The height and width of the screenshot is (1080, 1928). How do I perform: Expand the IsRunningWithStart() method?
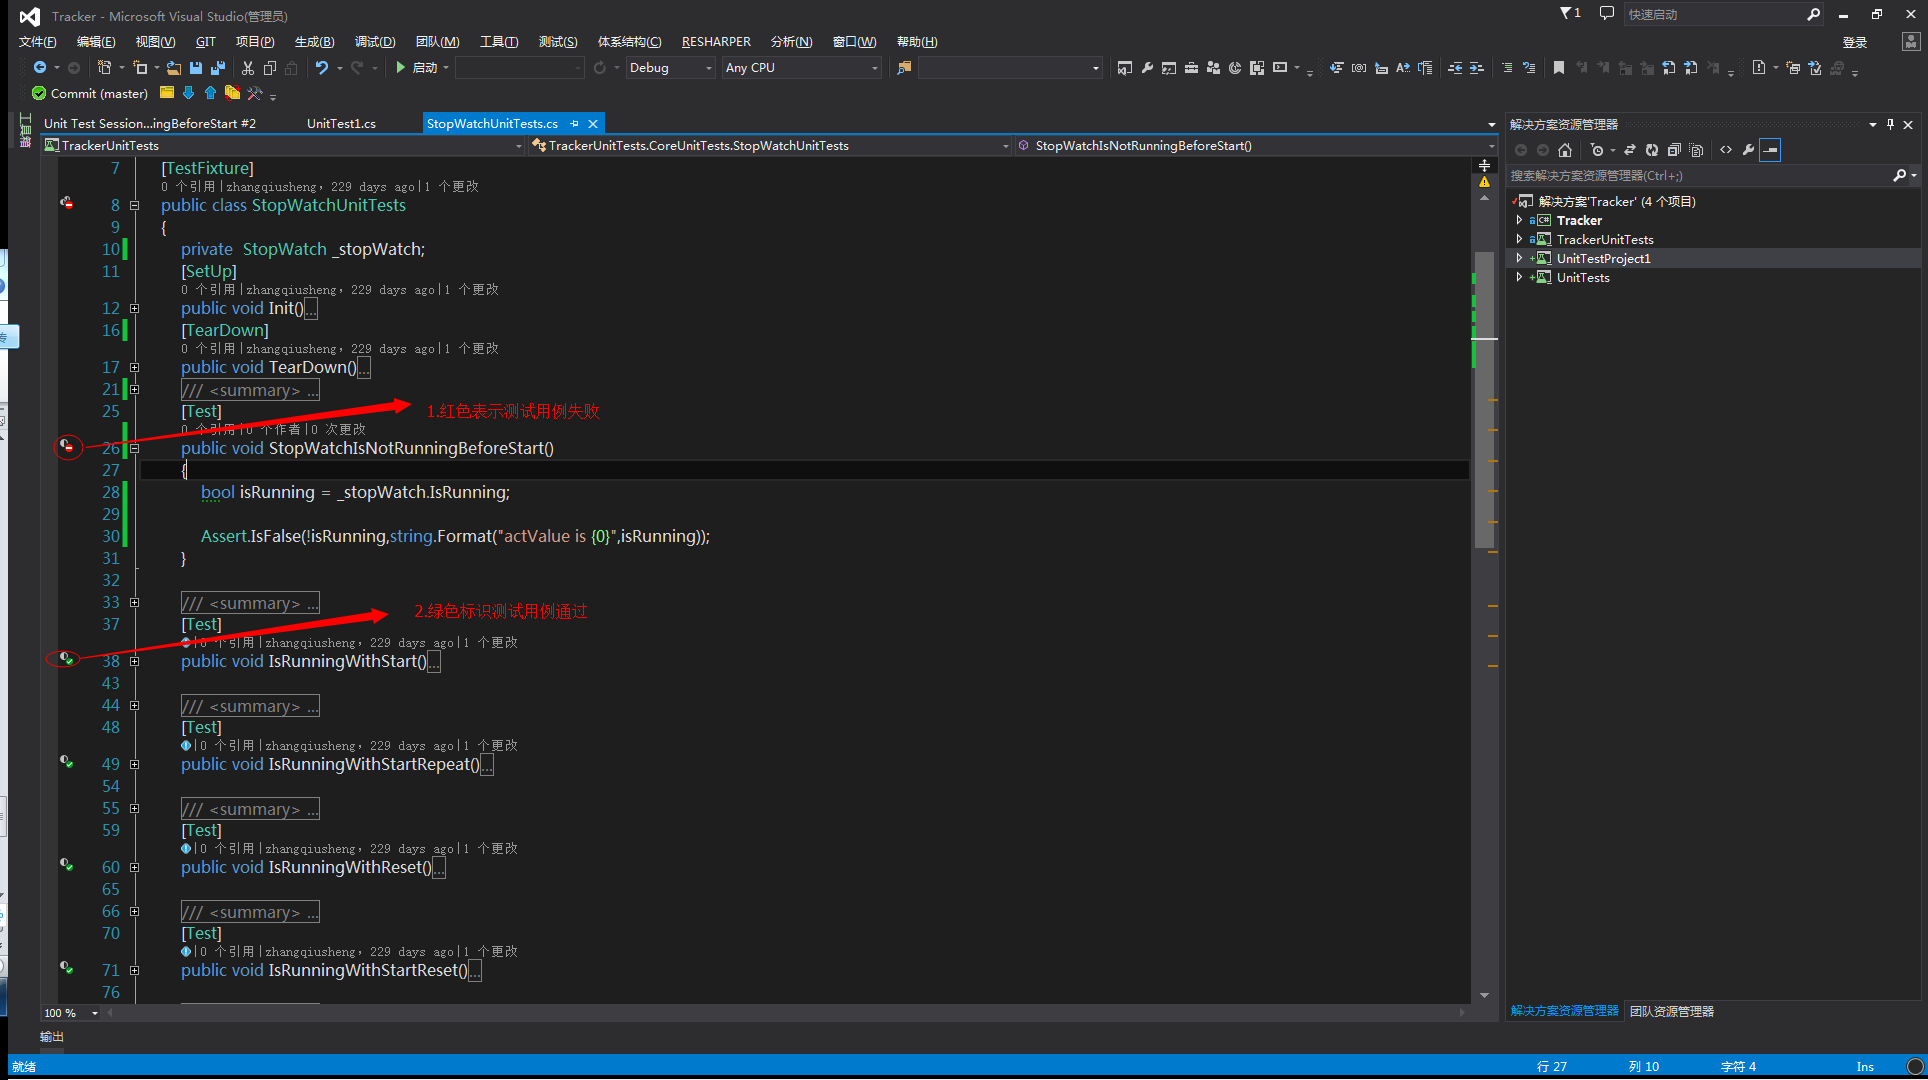(134, 661)
